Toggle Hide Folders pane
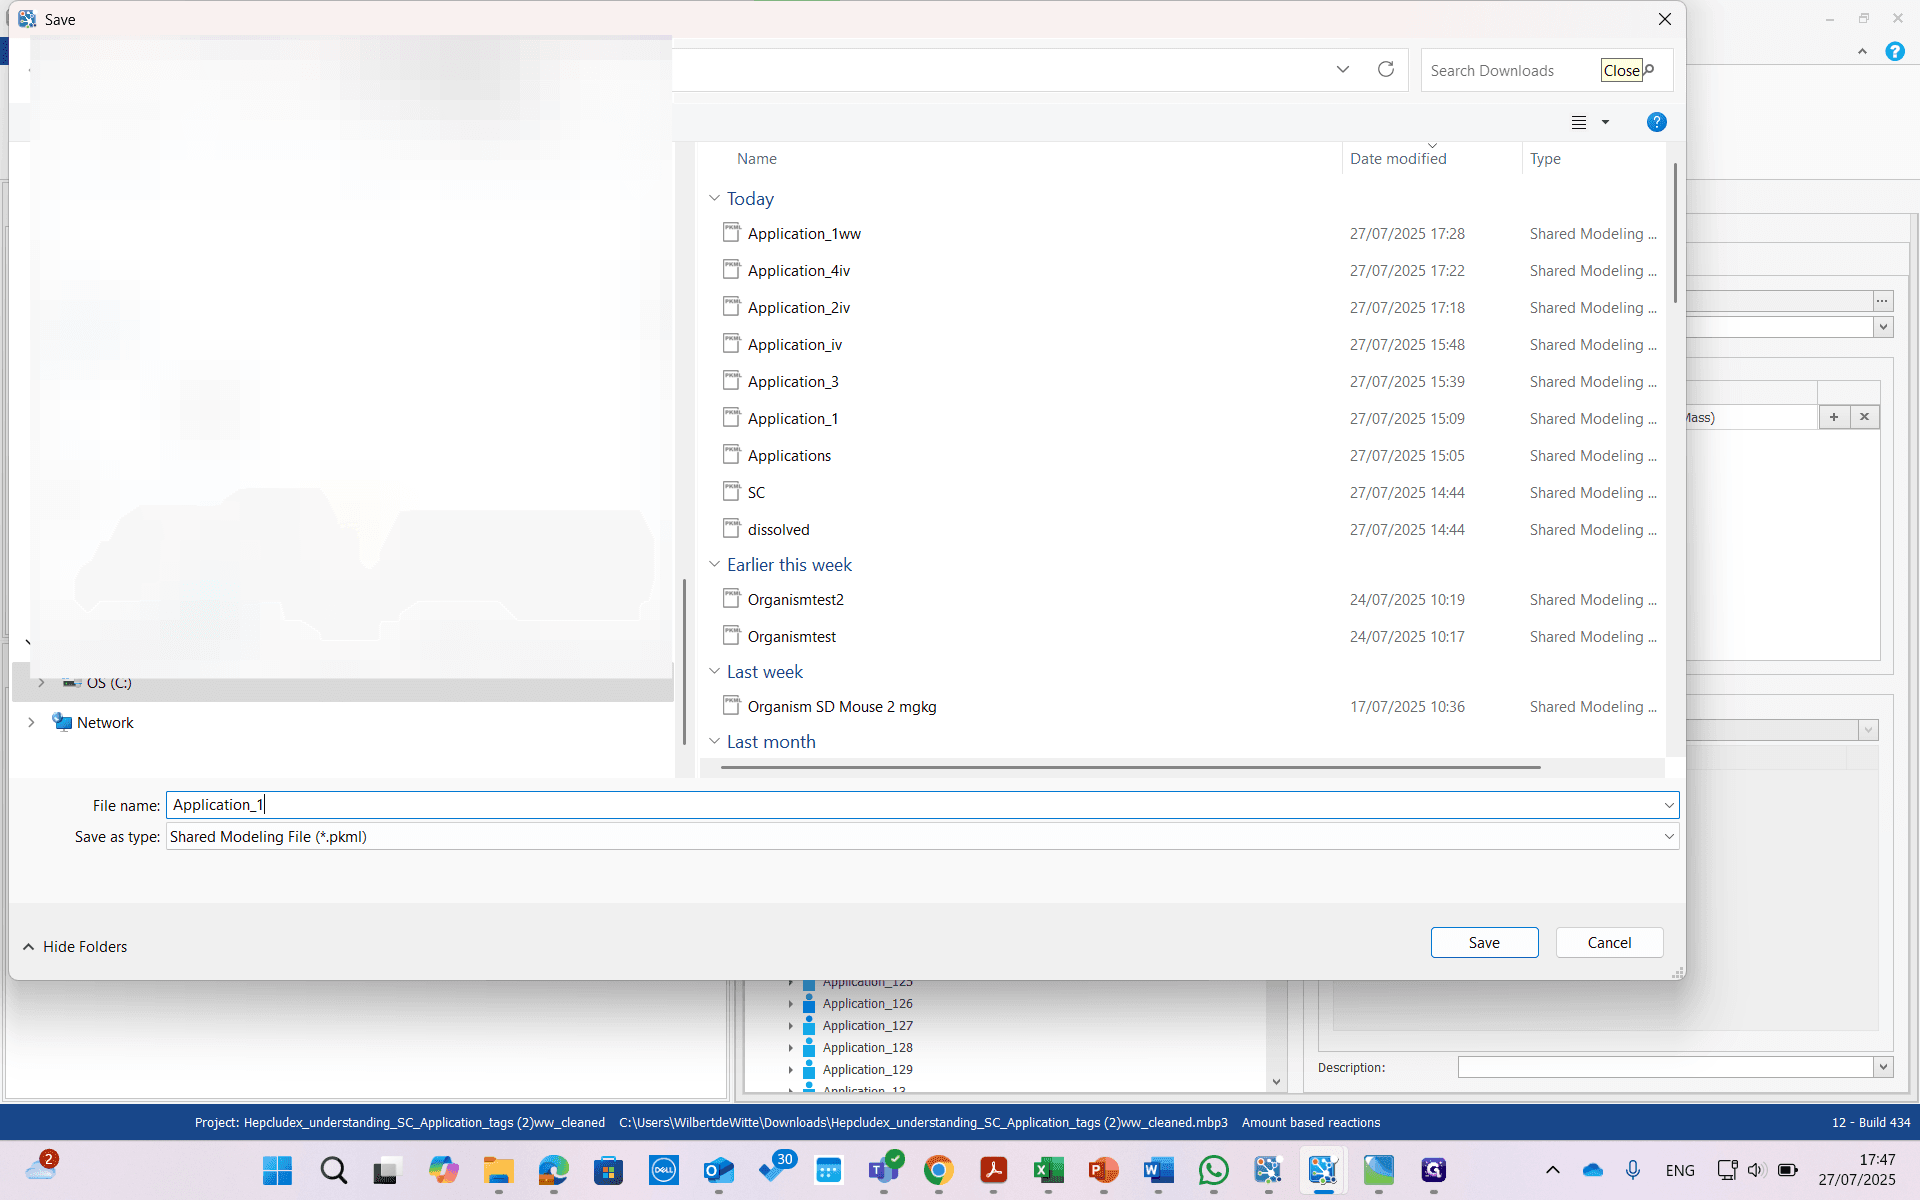This screenshot has width=1920, height=1200. tap(75, 946)
